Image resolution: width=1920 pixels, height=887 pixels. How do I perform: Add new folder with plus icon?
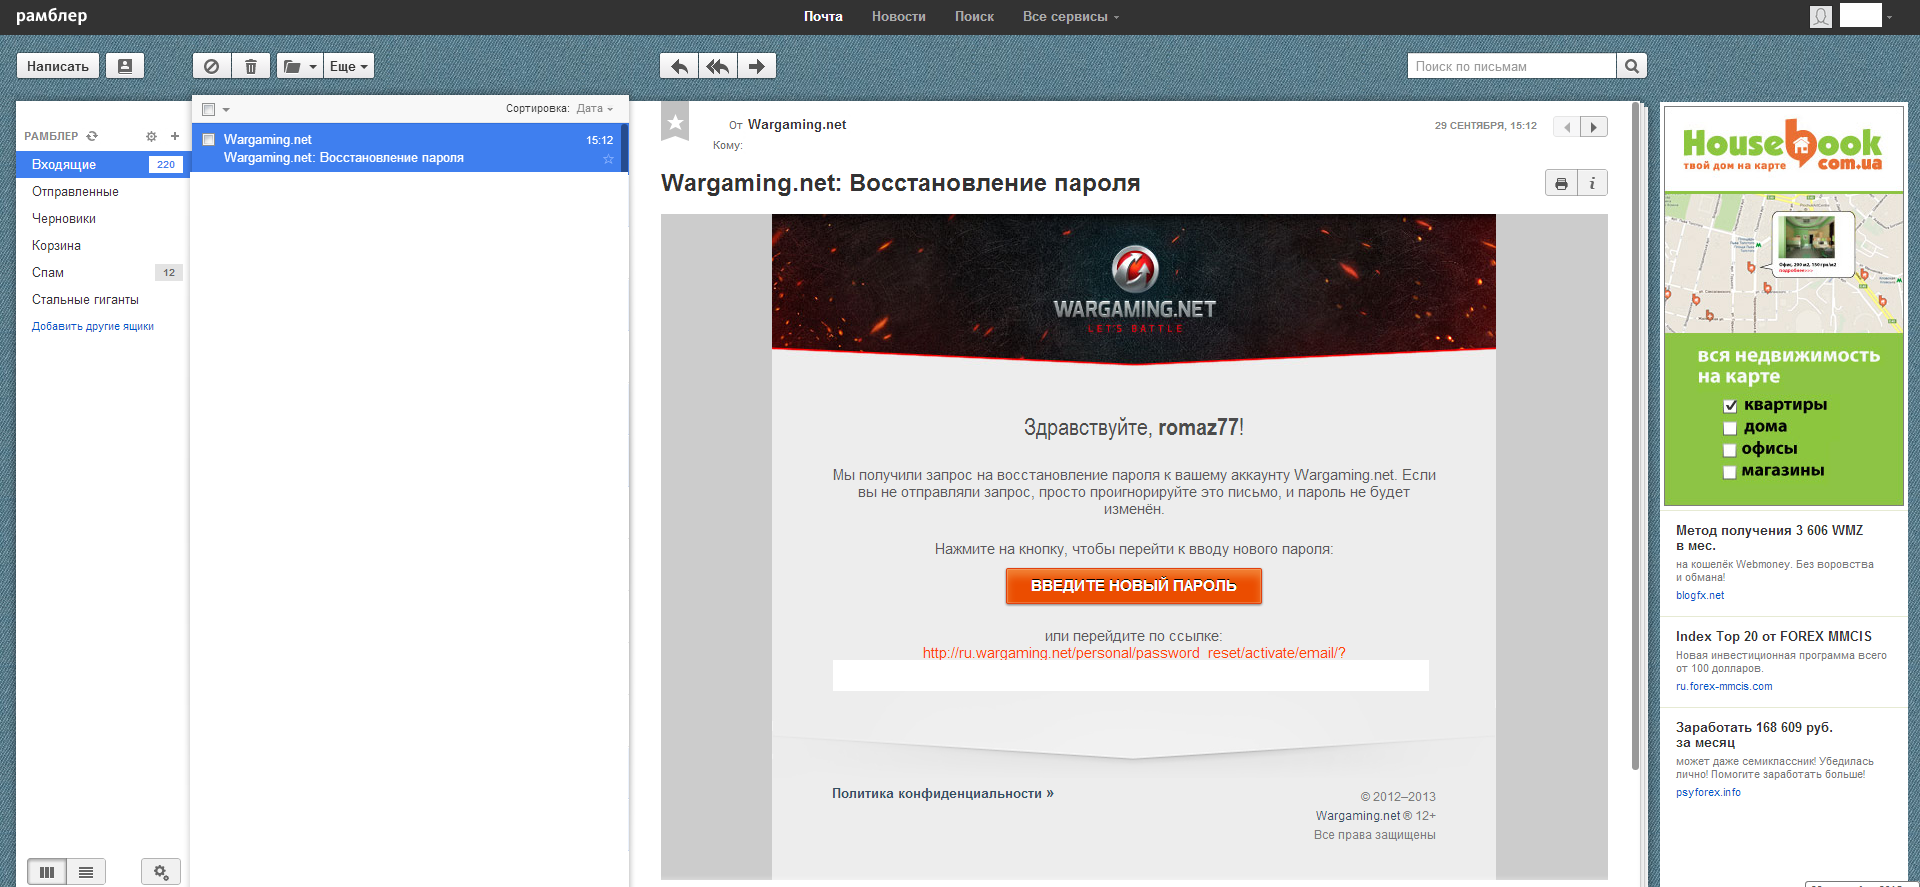point(175,136)
